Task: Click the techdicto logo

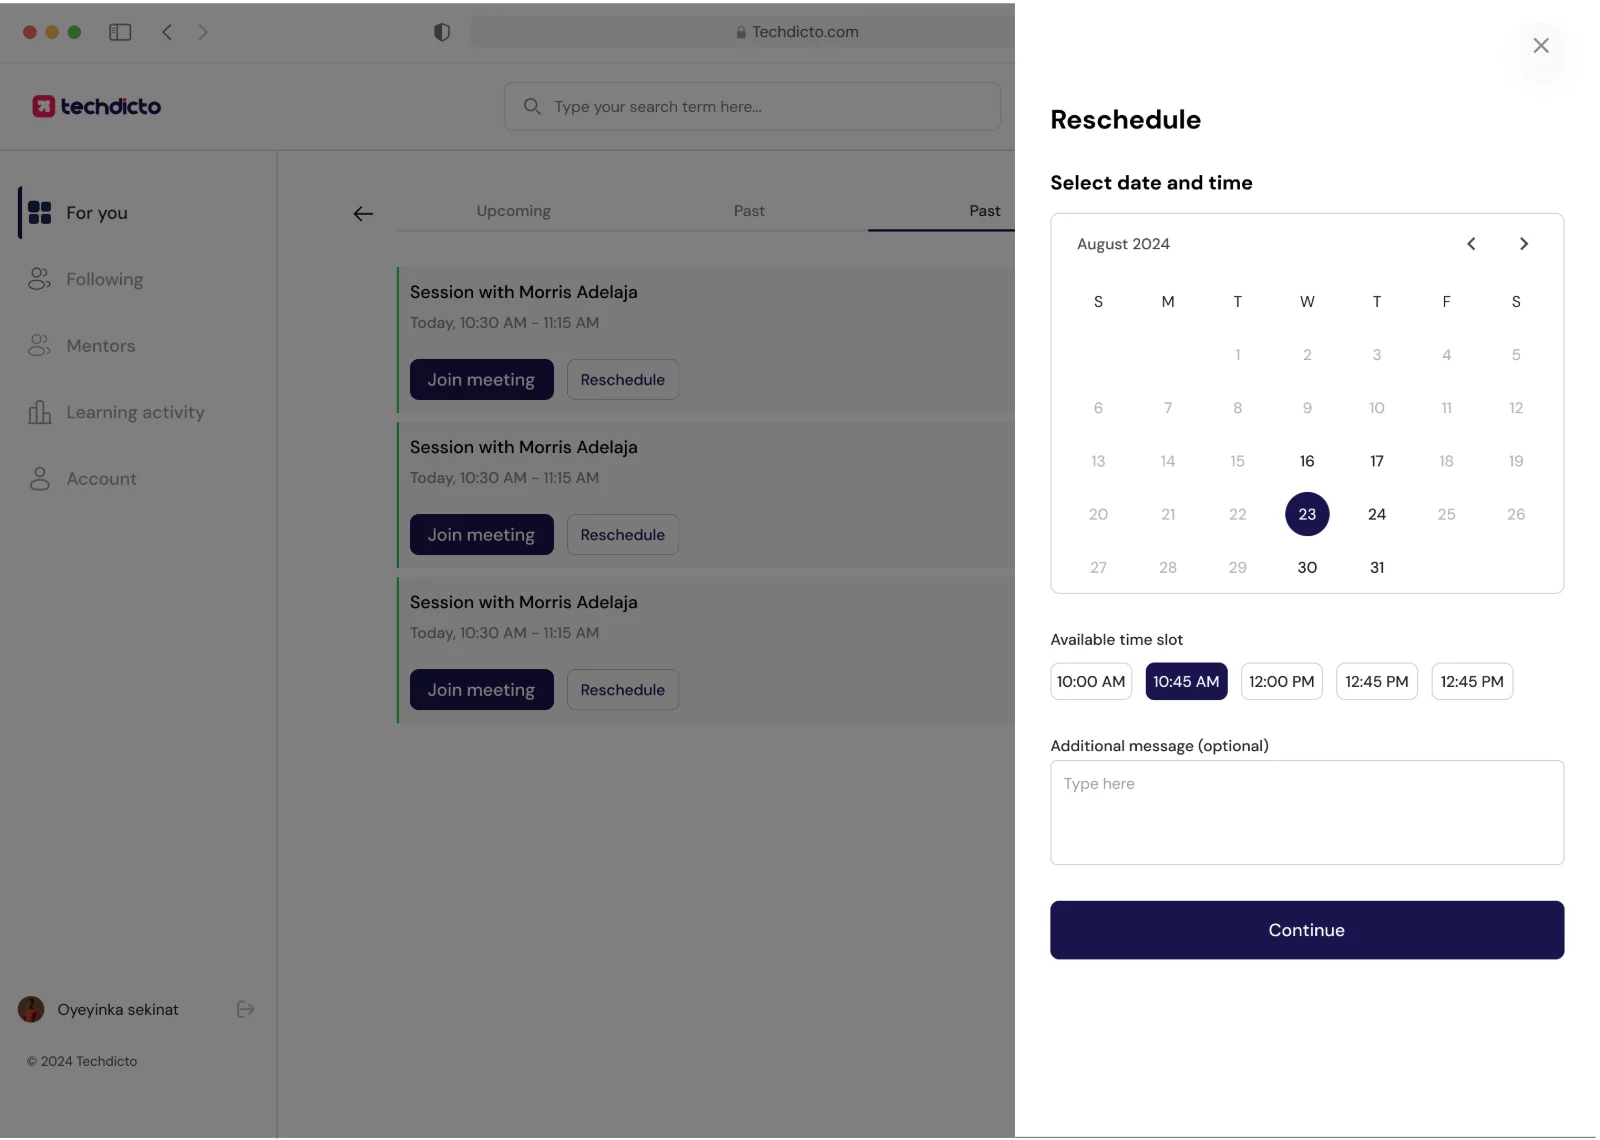Action: pos(96,106)
